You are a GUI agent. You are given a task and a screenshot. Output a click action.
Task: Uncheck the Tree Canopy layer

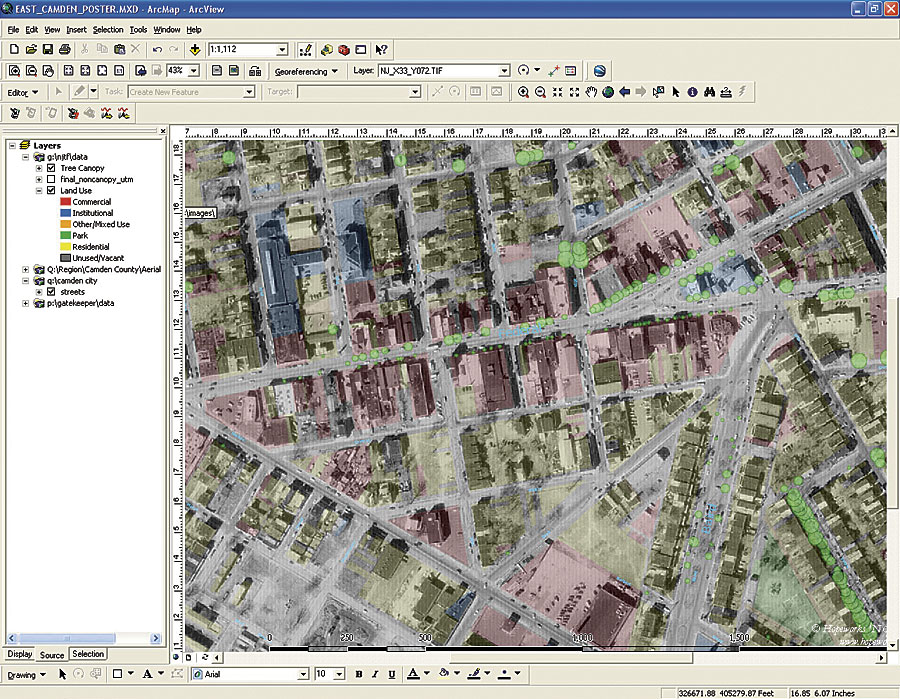(51, 168)
